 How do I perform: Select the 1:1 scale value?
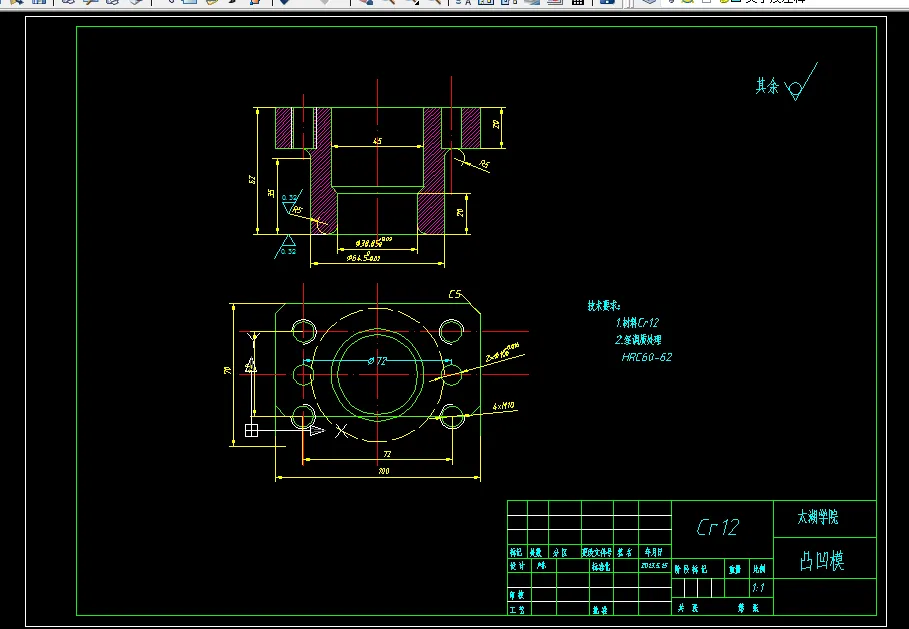point(758,588)
